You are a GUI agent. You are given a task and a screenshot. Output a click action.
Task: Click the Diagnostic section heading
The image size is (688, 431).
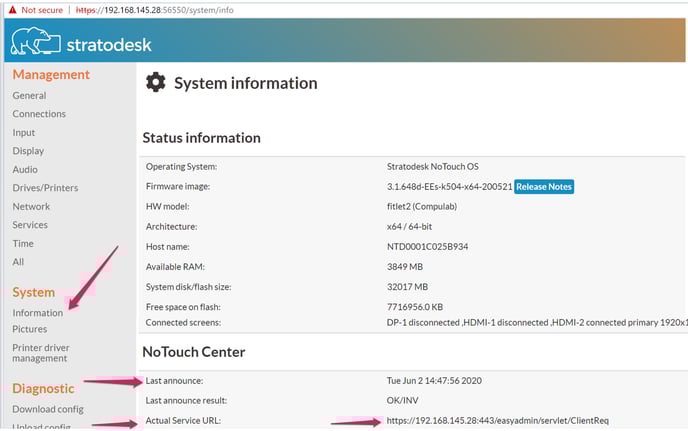43,388
